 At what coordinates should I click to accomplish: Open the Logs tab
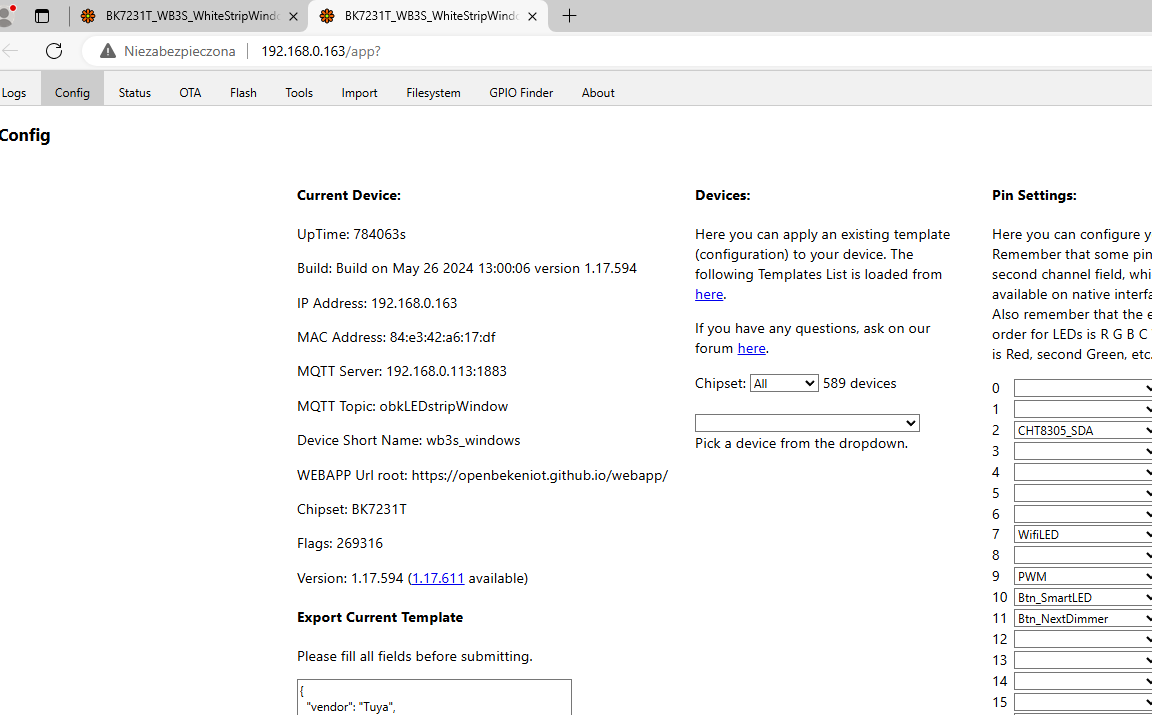(x=14, y=93)
